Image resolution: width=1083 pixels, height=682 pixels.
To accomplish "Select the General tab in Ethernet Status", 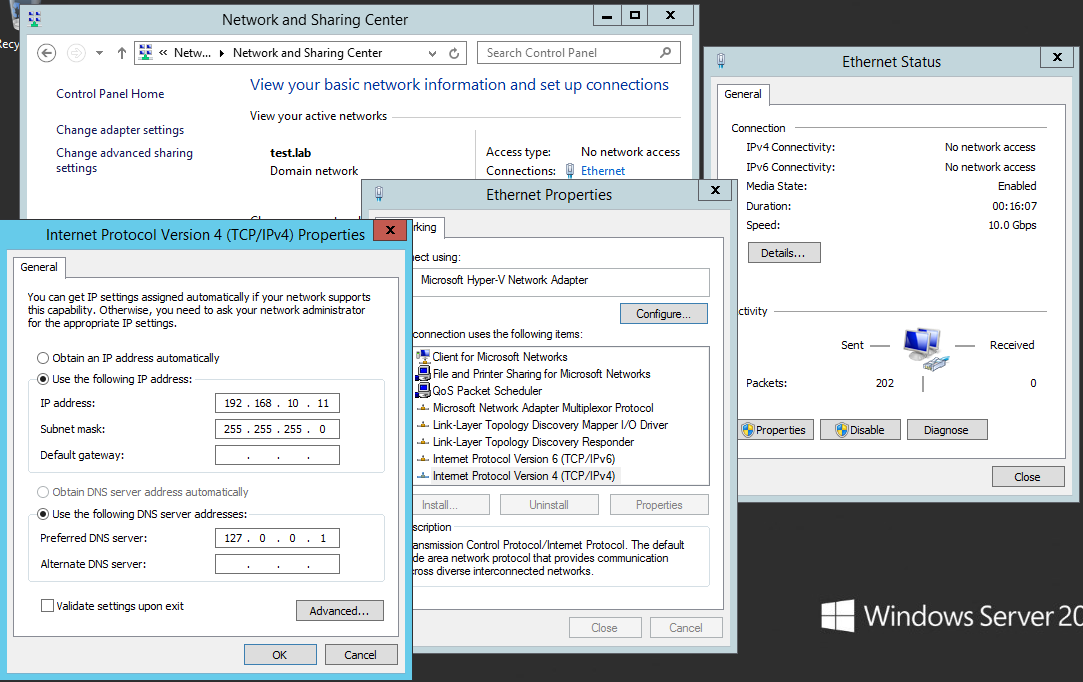I will (742, 94).
